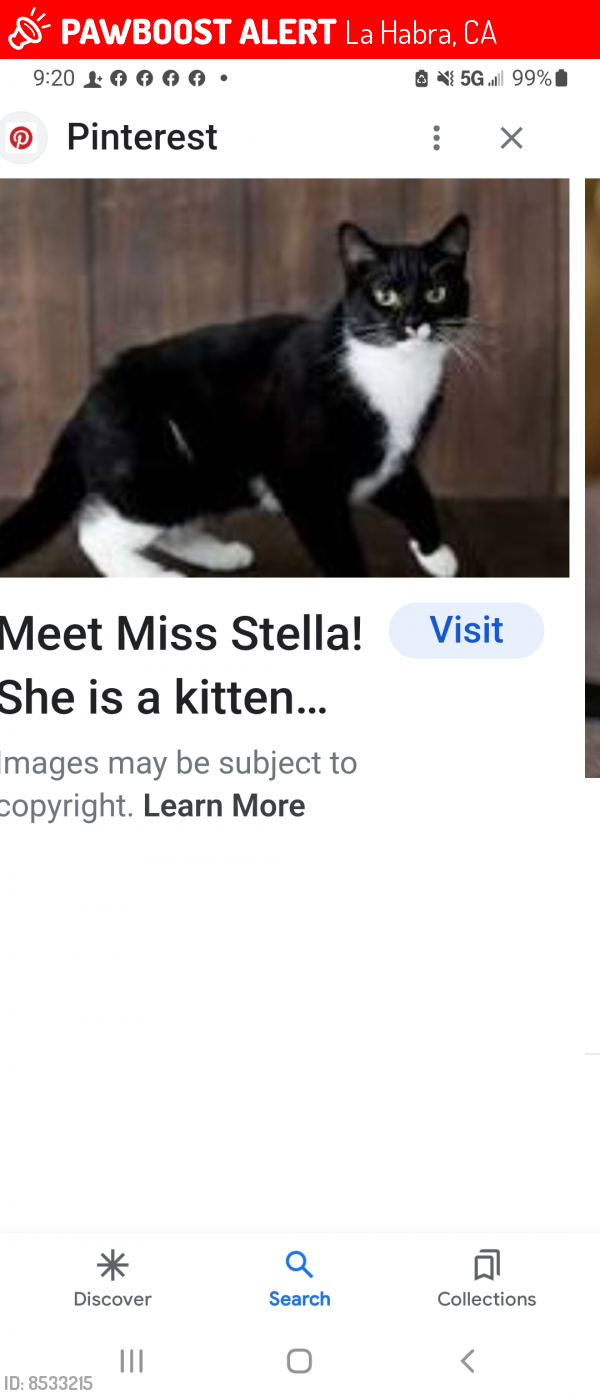600x1396 pixels.
Task: Tap the megaphone icon in the PawBoost banner
Action: pos(27,29)
